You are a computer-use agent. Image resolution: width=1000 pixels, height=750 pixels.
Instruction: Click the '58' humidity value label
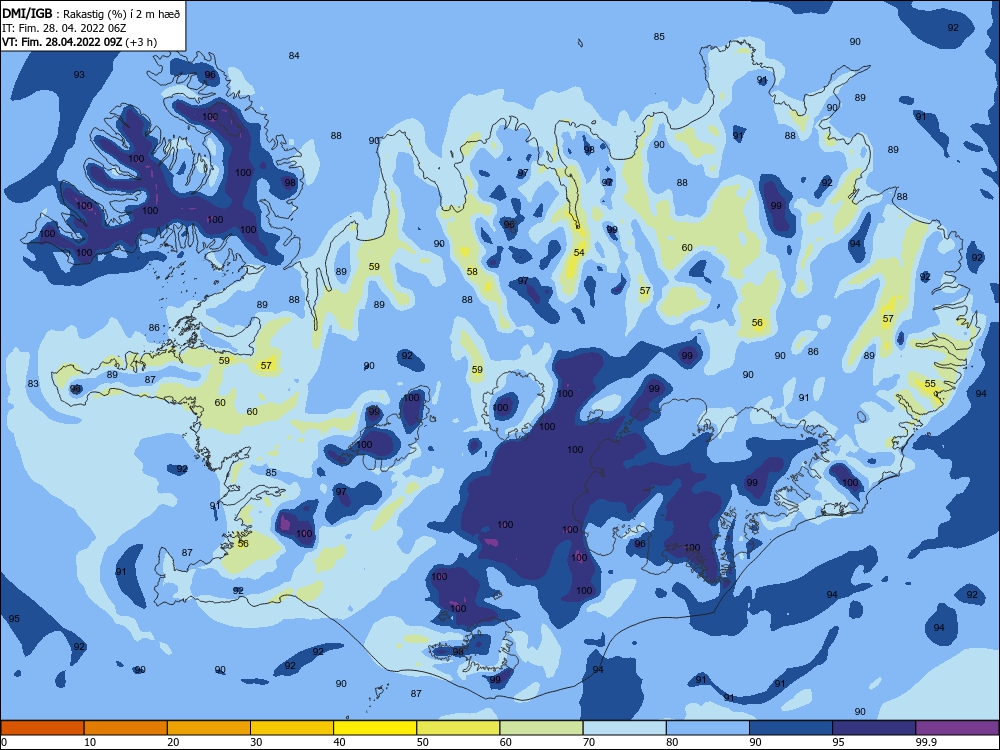472,272
